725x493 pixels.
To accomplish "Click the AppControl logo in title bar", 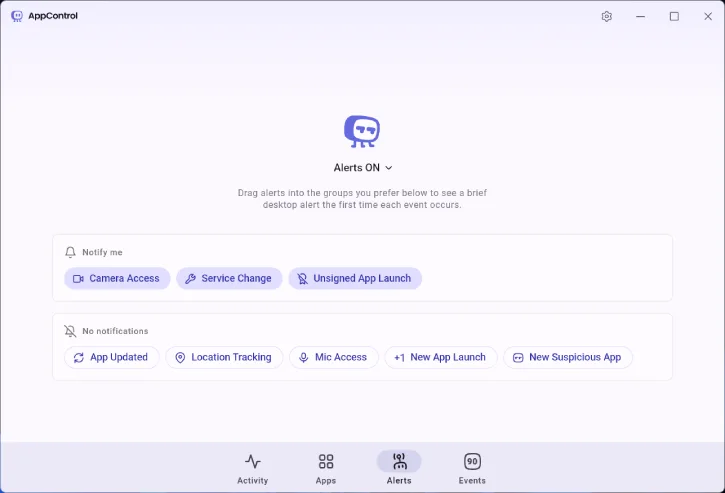I will (x=17, y=16).
